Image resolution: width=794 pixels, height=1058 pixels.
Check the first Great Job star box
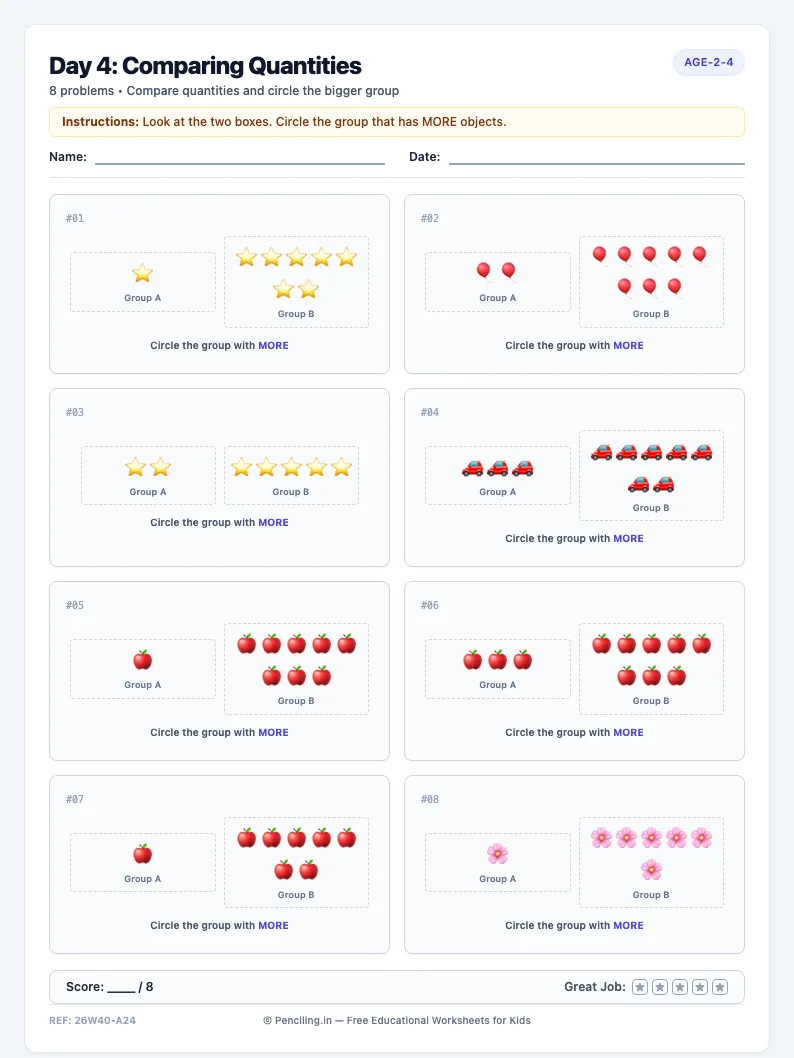[x=640, y=987]
